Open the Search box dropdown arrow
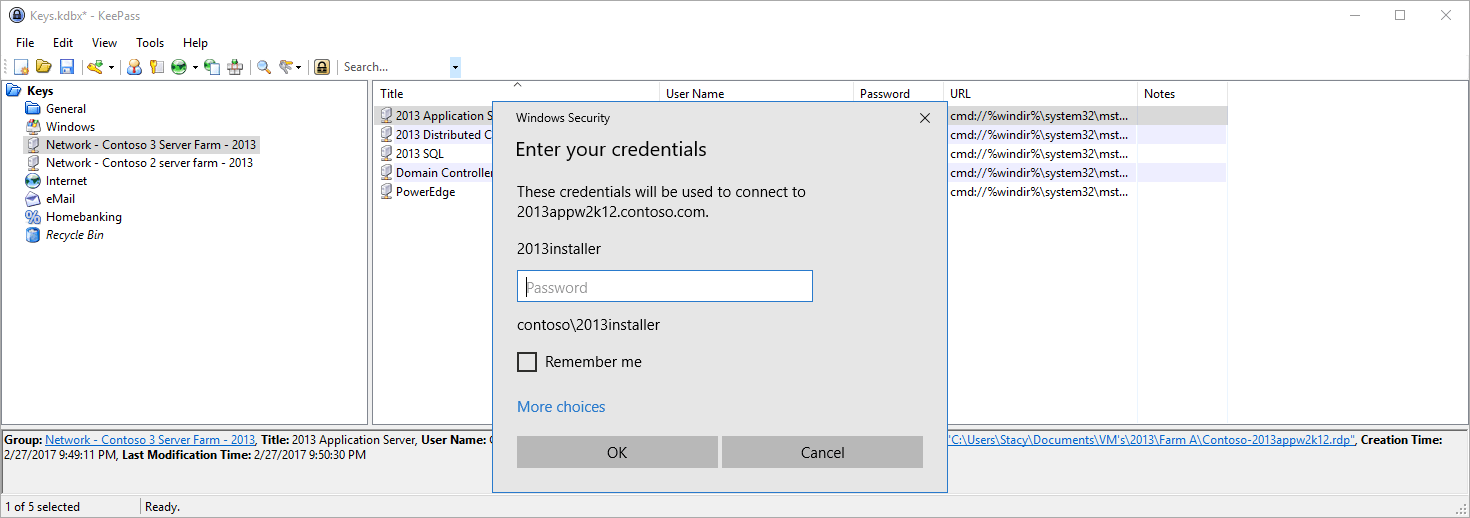1470x518 pixels. (x=455, y=67)
